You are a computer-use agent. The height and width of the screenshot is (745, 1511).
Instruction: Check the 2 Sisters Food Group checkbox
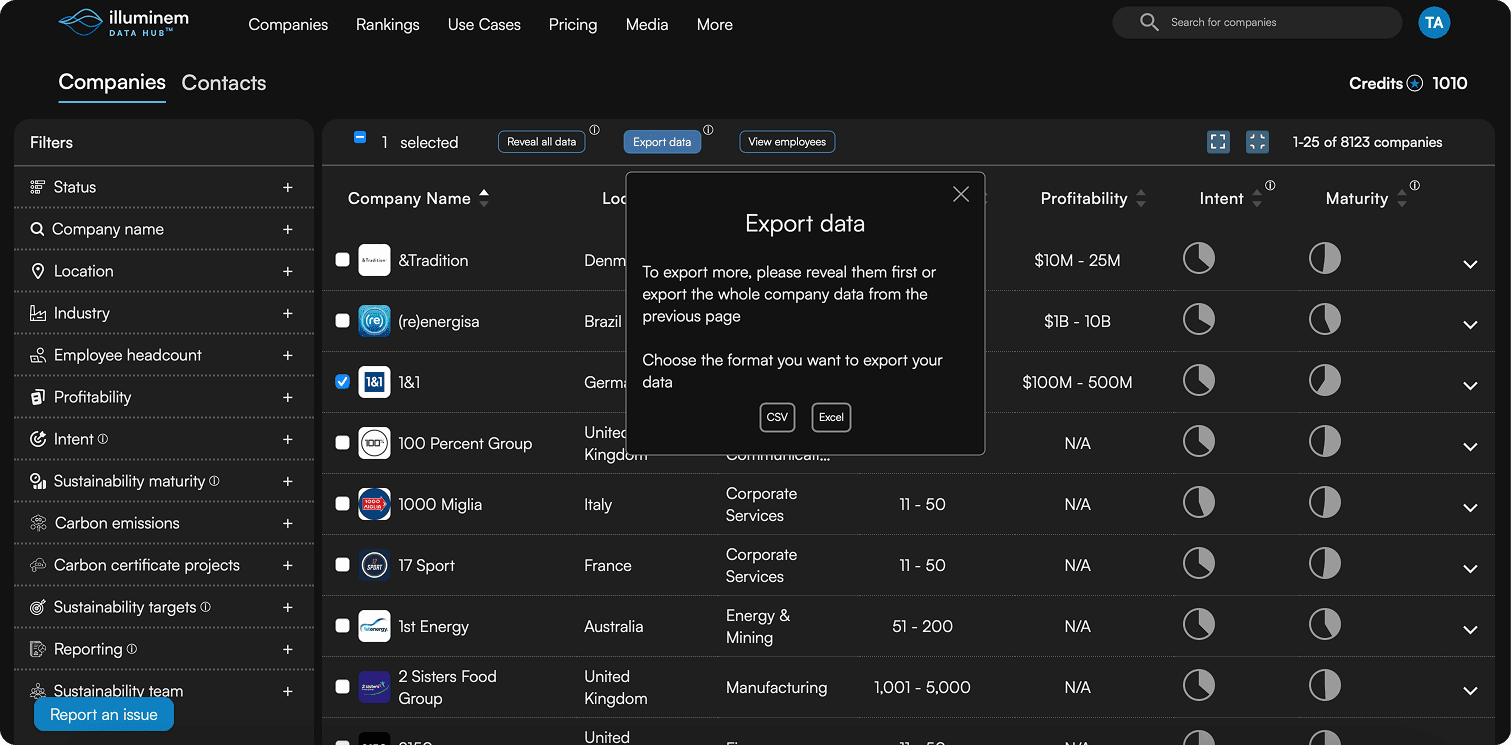[342, 687]
